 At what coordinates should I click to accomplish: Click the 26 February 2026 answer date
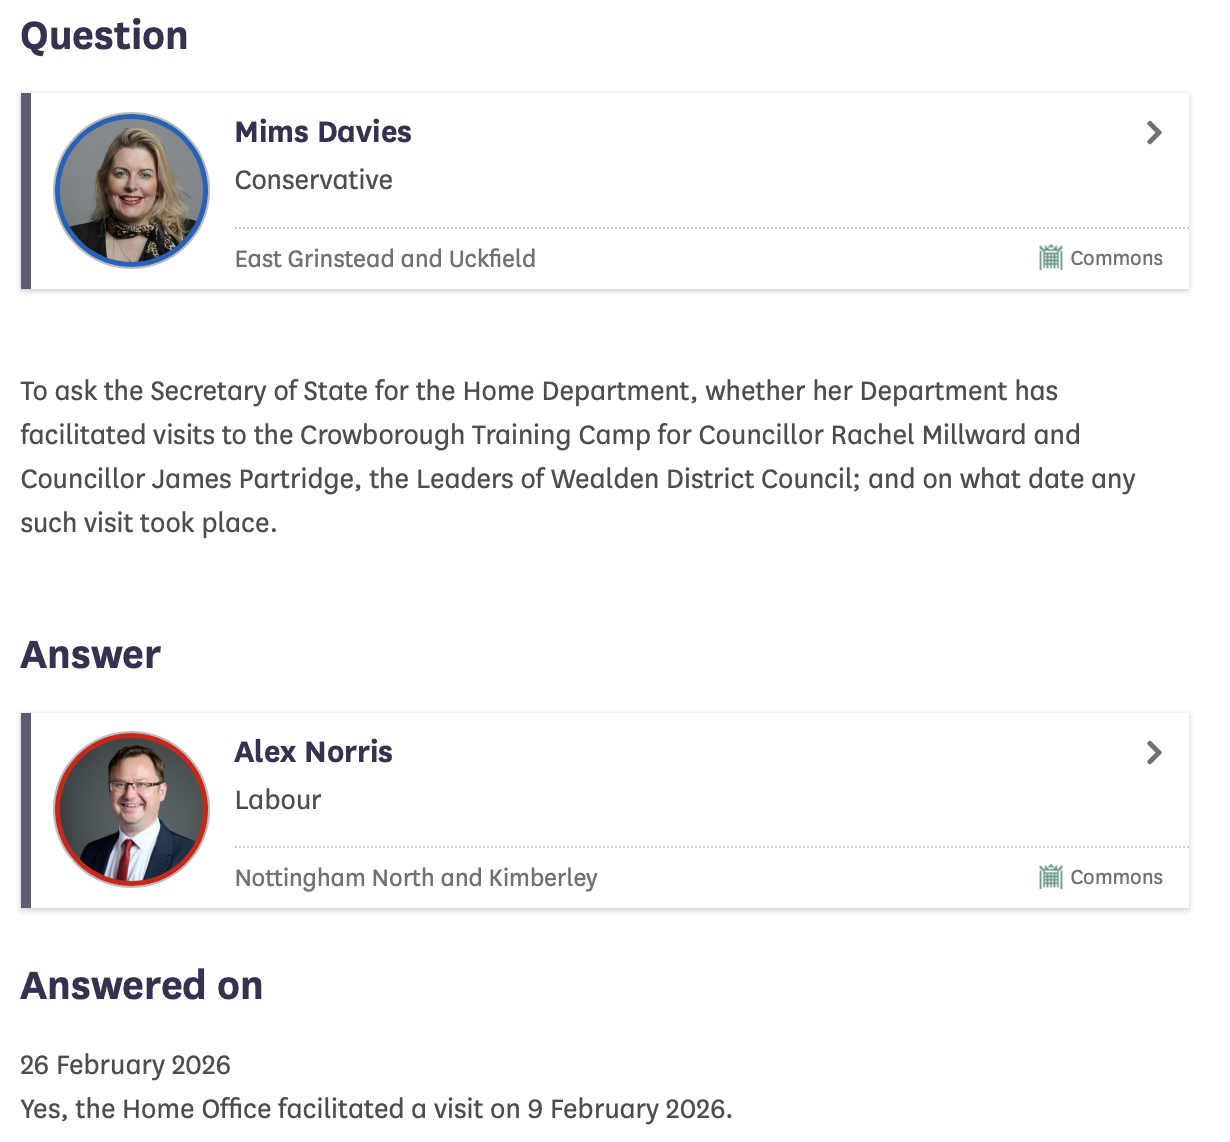click(x=125, y=1065)
